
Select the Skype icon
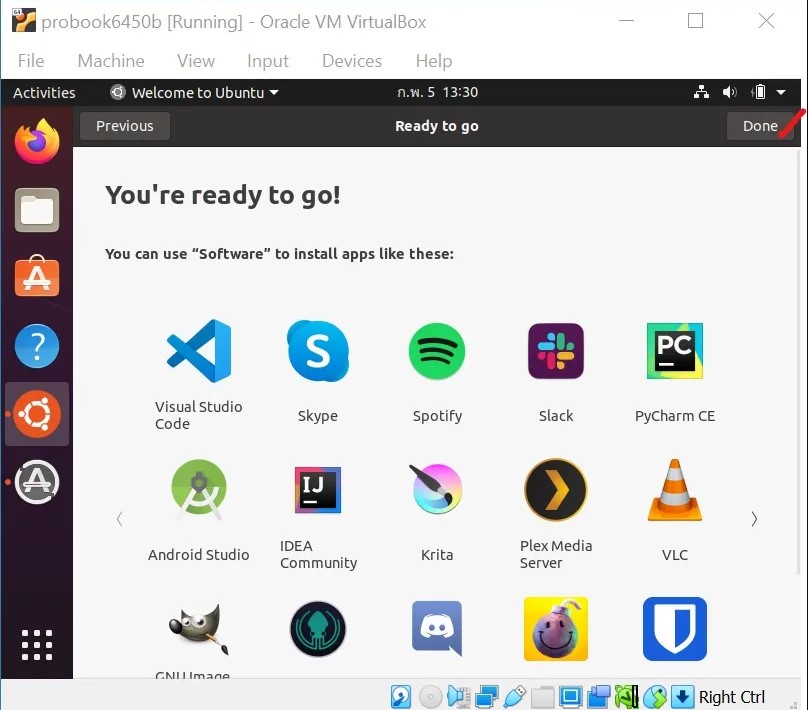click(x=318, y=351)
